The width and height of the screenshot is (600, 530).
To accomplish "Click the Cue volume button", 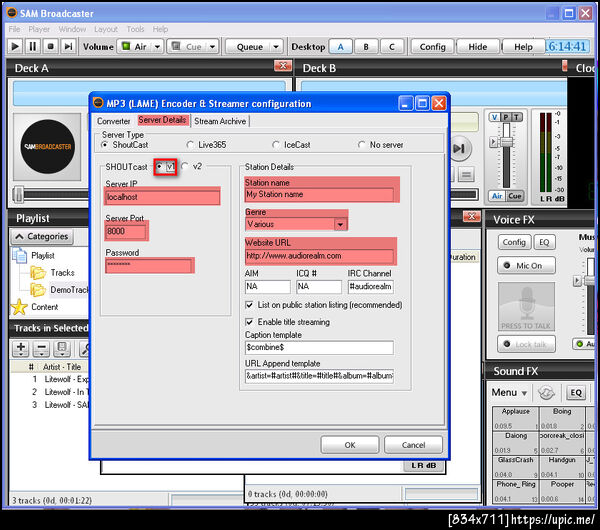I will [187, 47].
